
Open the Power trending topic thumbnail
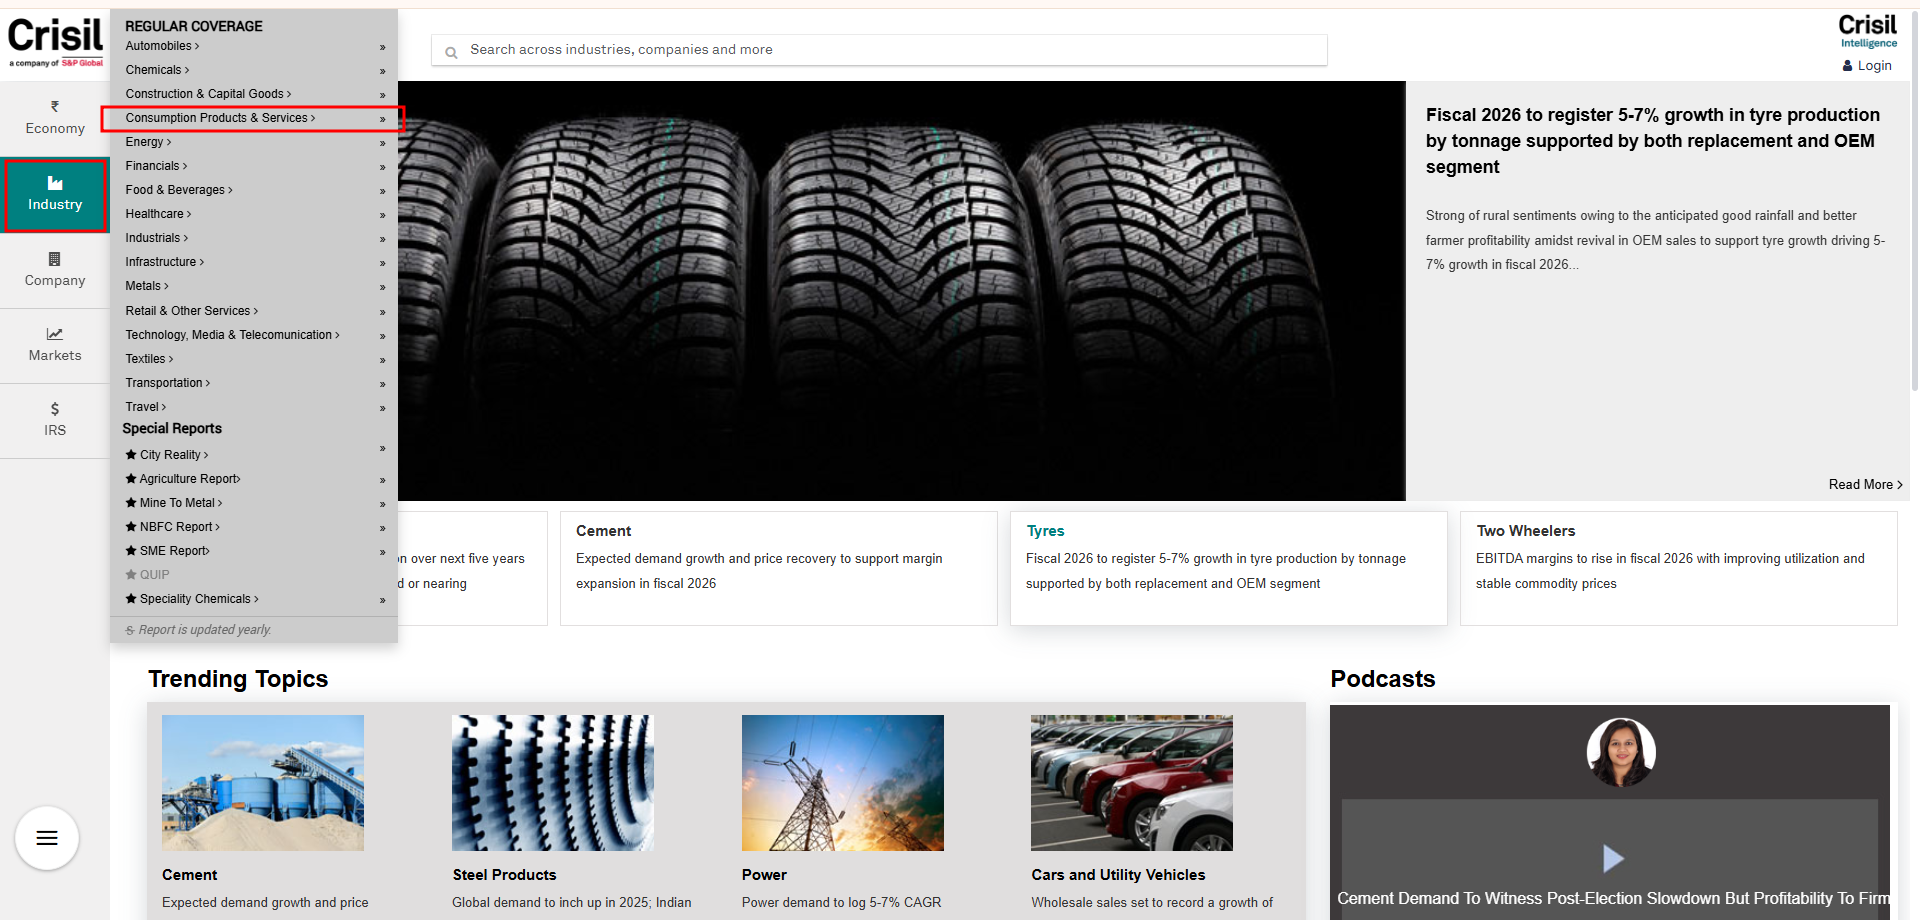click(842, 783)
